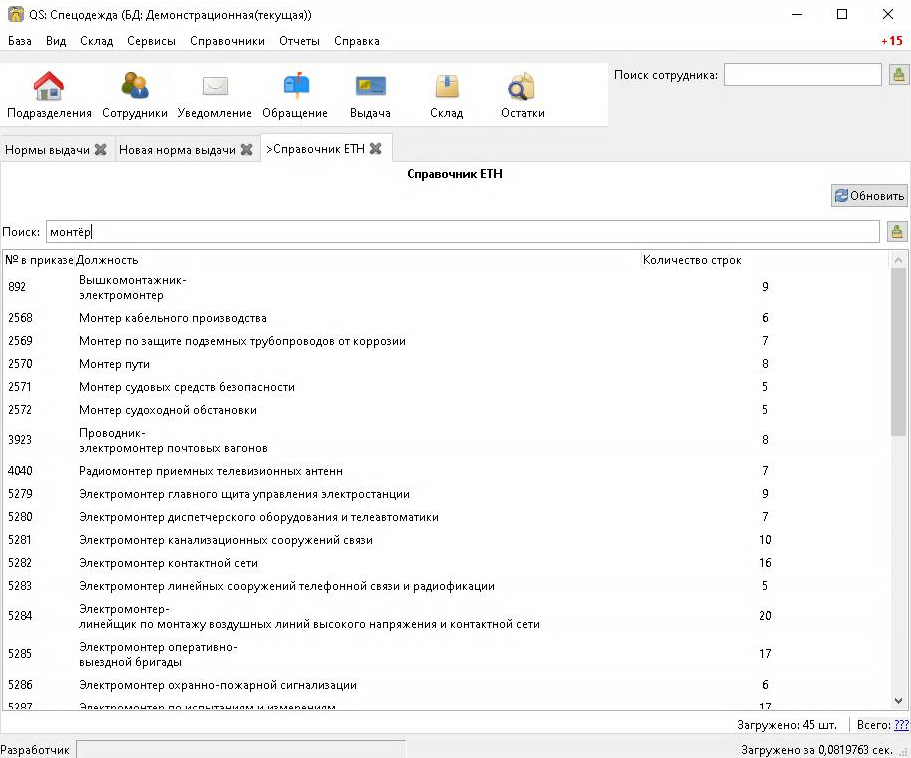Open the База menu
This screenshot has height=758, width=911.
(20, 41)
